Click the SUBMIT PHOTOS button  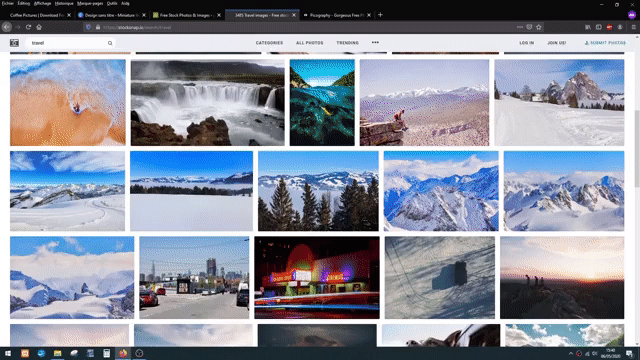(x=605, y=43)
